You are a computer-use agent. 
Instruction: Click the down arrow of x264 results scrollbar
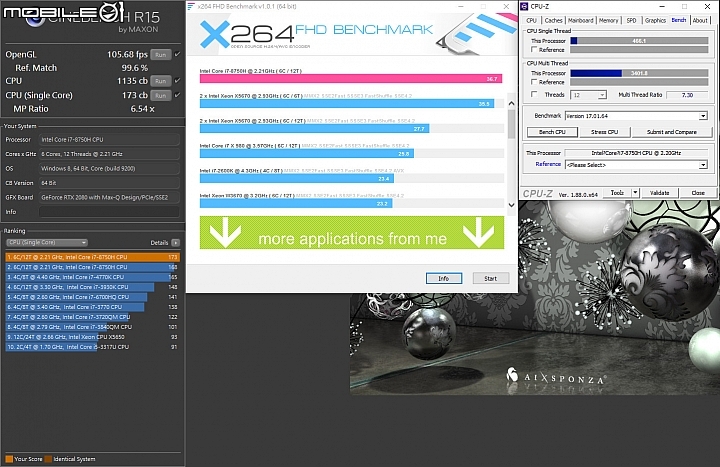pyautogui.click(x=512, y=205)
